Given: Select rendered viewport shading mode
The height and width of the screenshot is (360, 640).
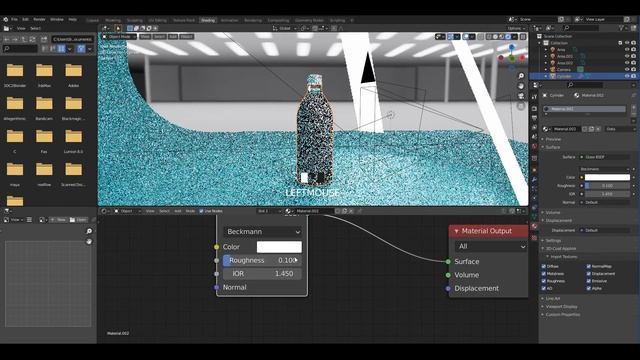Looking at the screenshot, I should (508, 36).
